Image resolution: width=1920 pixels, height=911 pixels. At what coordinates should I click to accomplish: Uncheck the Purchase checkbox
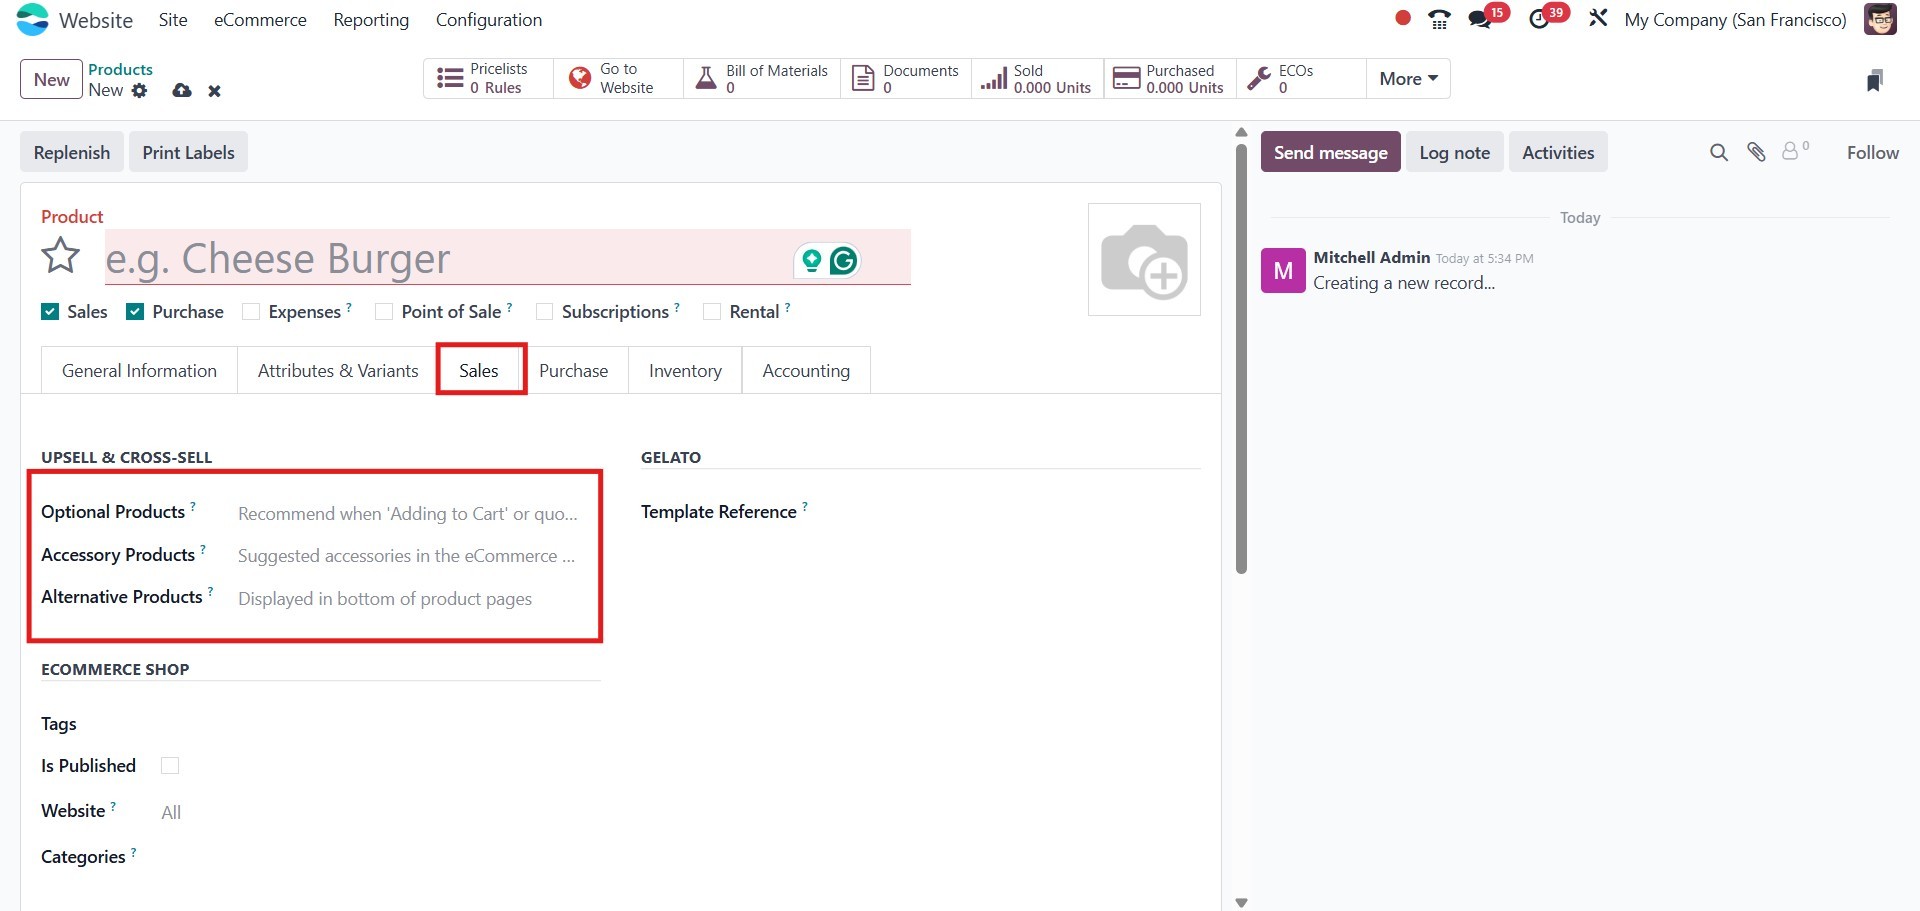pos(135,312)
